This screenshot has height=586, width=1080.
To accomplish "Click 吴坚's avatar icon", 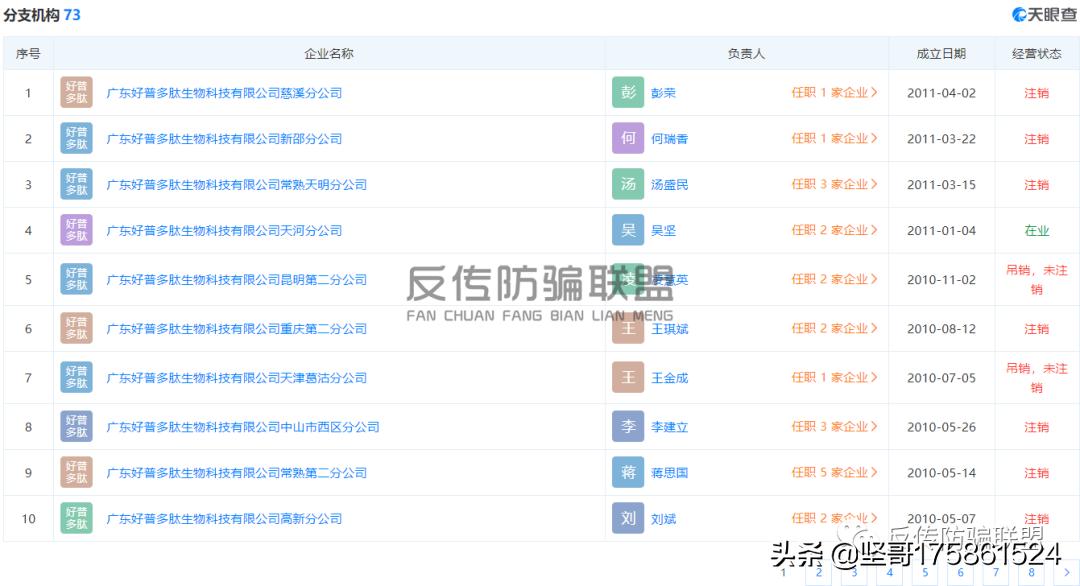I will (627, 229).
